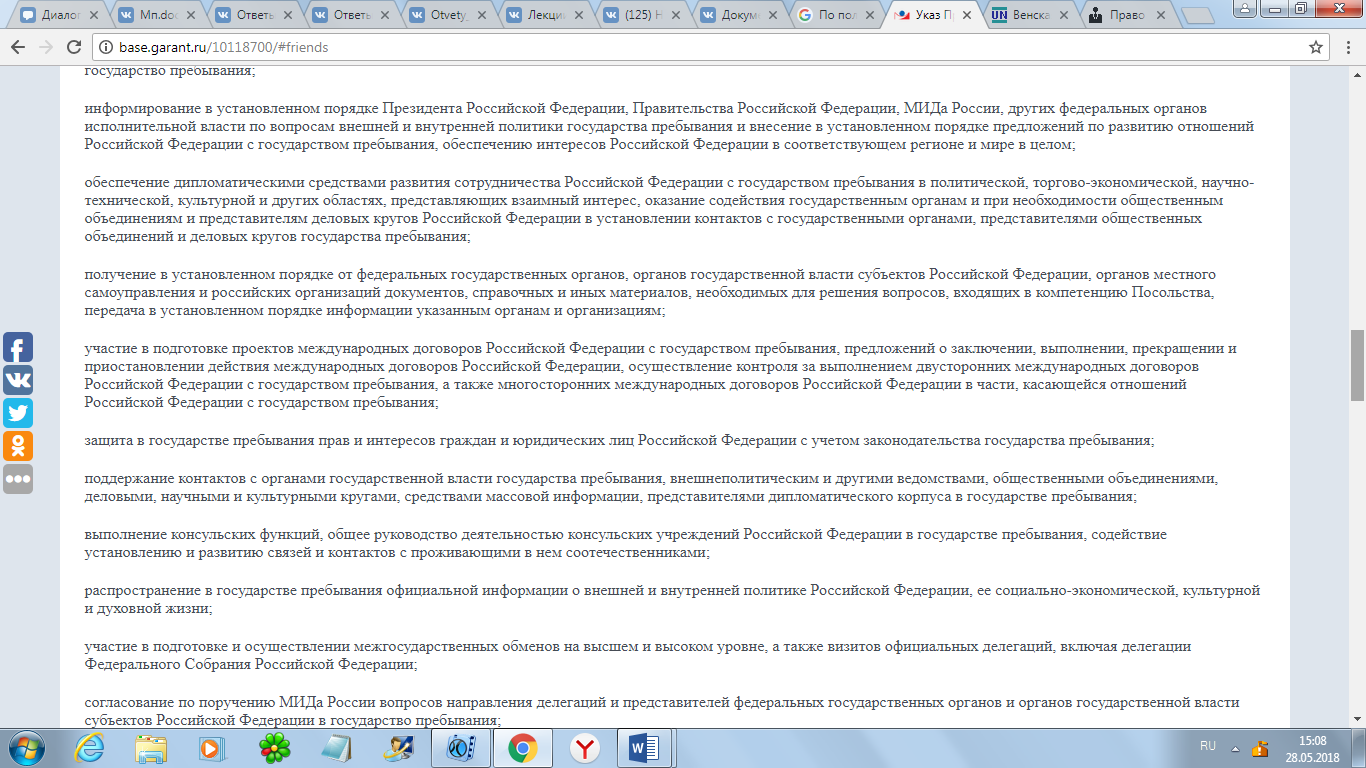1366x768 pixels.
Task: Open the Chrome three-dot menu
Action: click(1347, 47)
